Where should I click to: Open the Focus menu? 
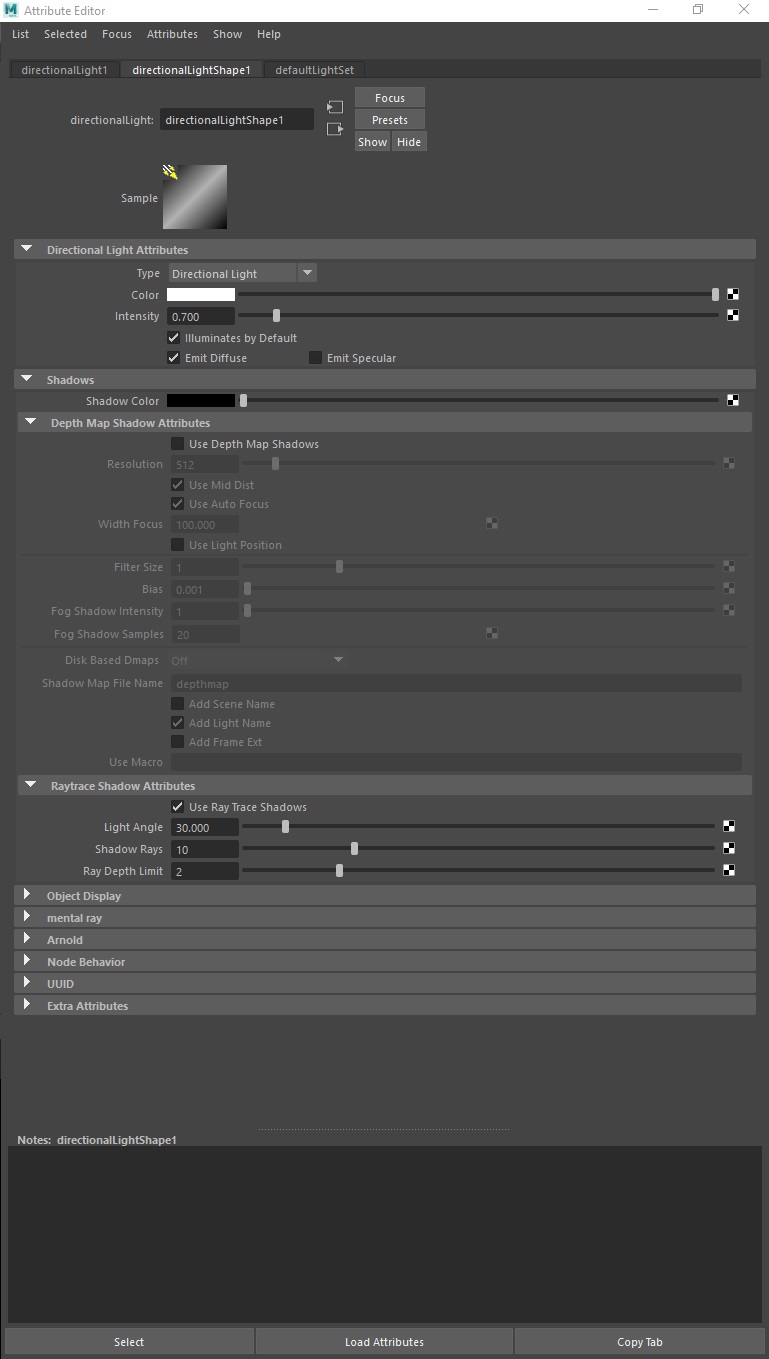tap(117, 34)
